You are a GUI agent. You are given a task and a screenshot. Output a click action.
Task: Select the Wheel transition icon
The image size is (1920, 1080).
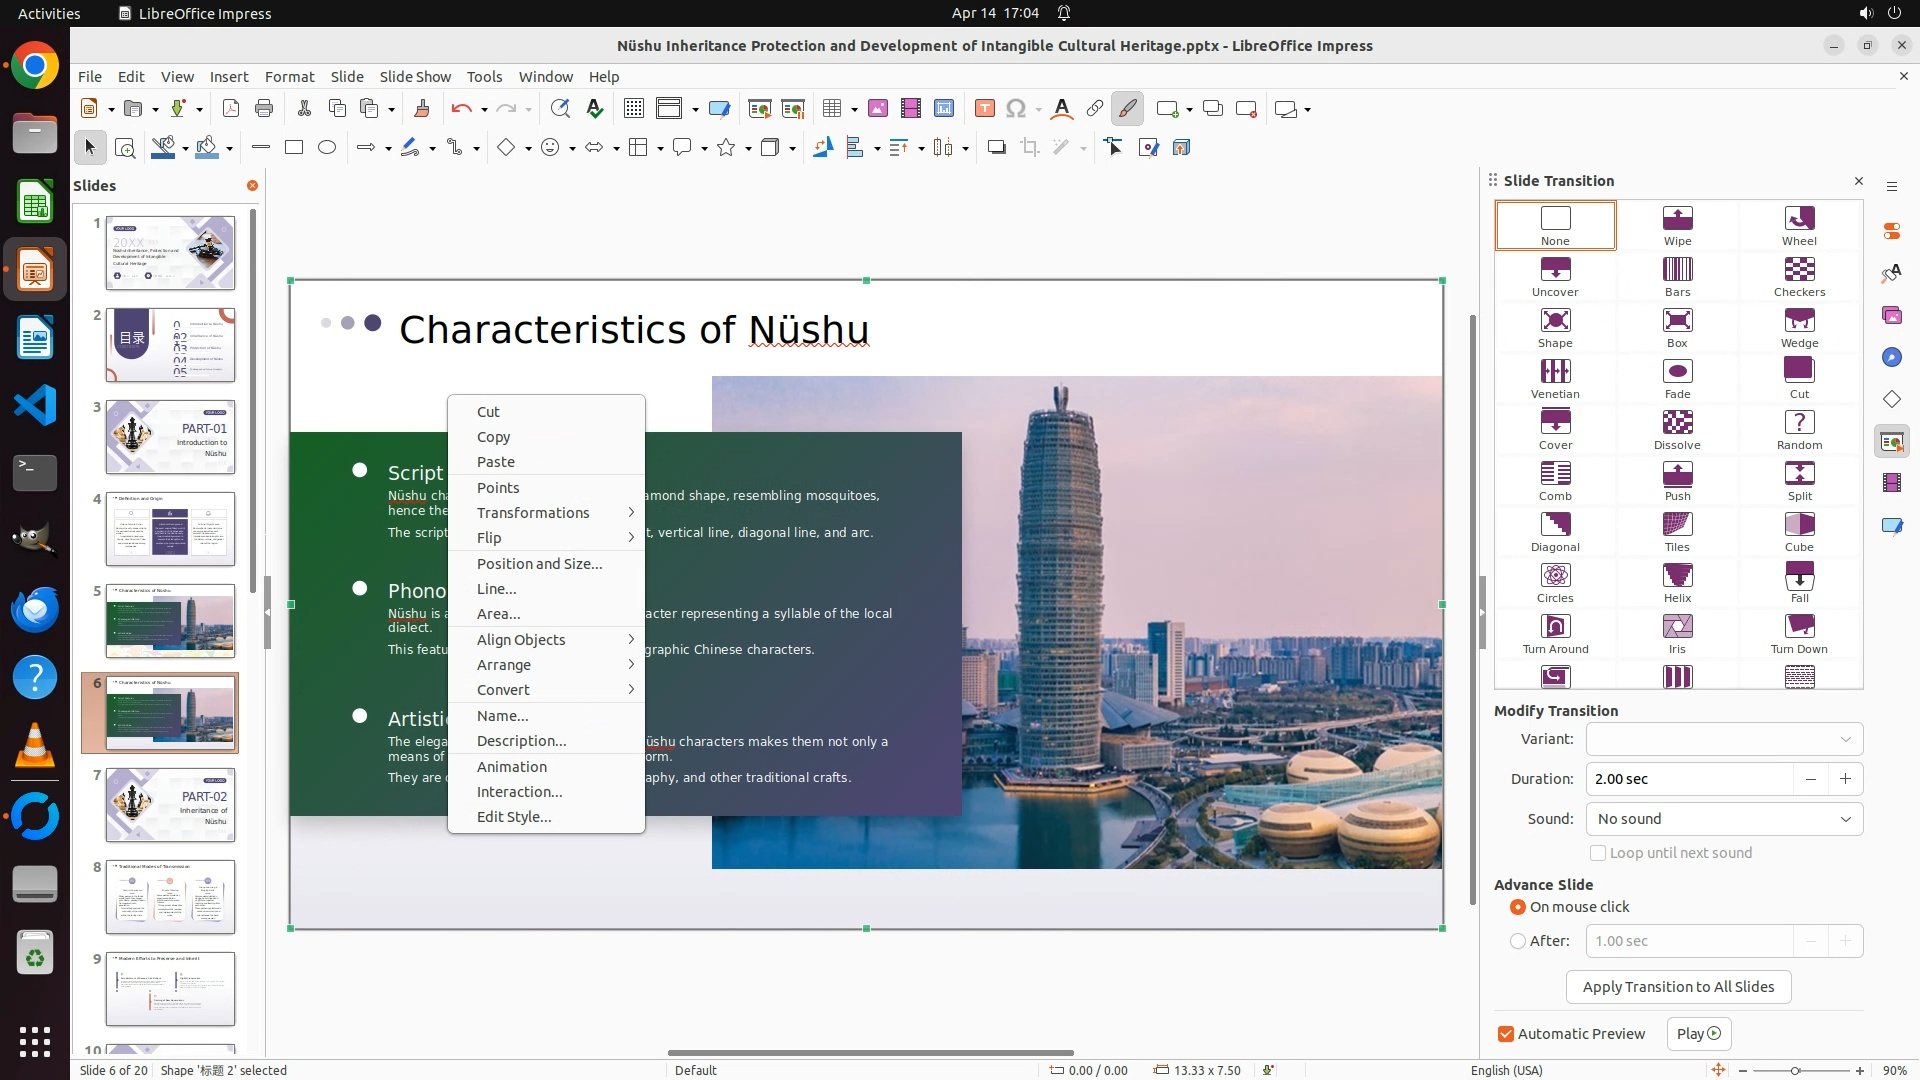(x=1798, y=219)
